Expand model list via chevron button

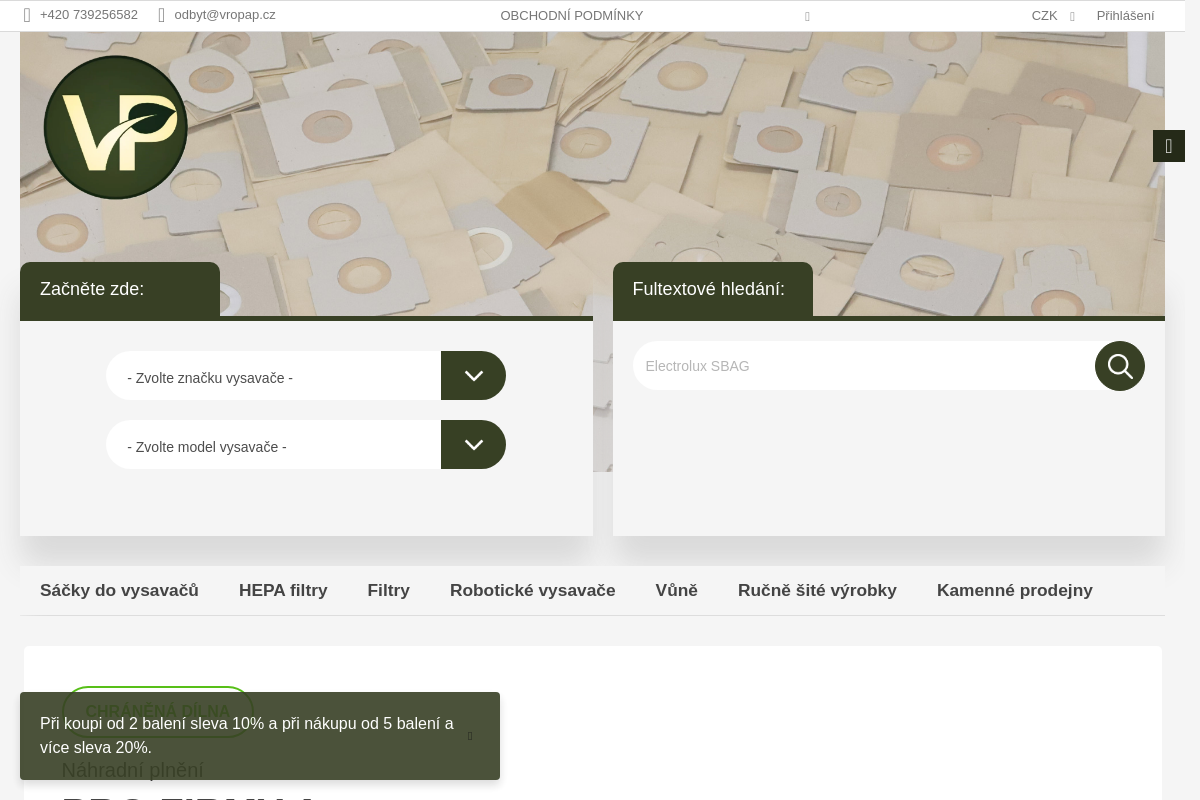pos(473,445)
